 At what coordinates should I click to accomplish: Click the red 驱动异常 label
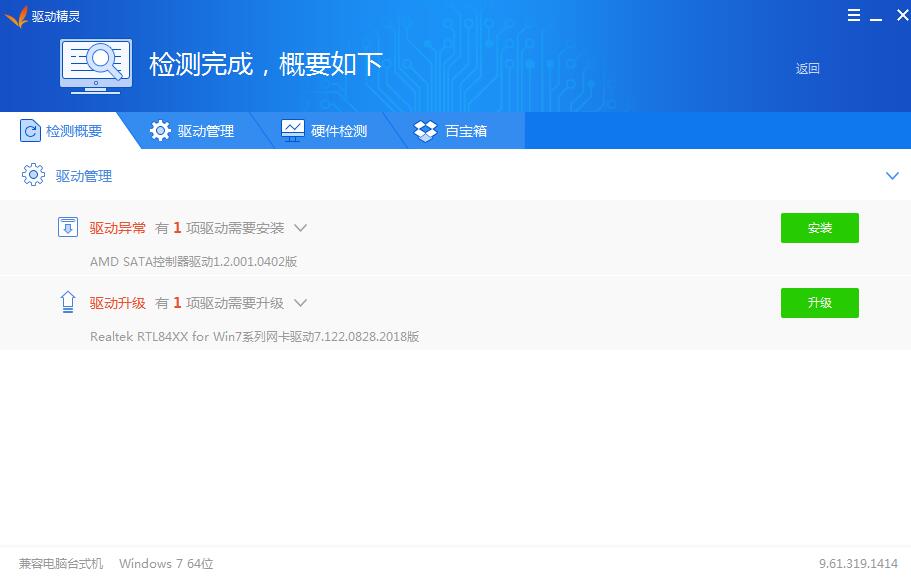click(x=117, y=228)
